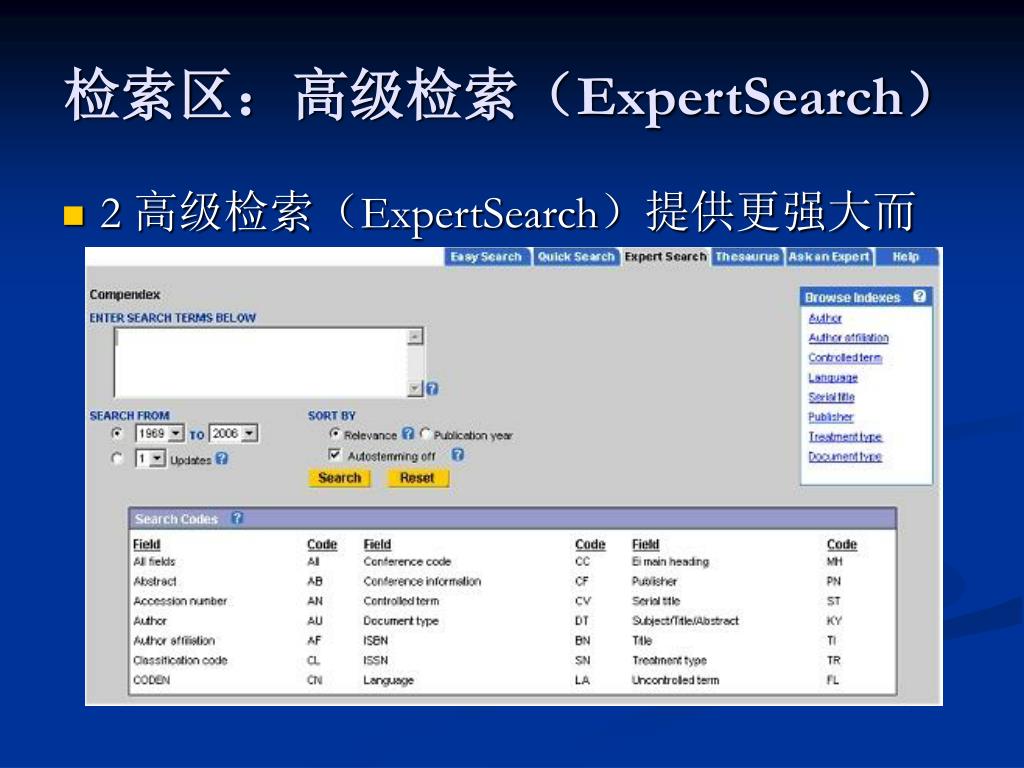
Task: Click scroll up arrow of search box
Action: tap(415, 336)
